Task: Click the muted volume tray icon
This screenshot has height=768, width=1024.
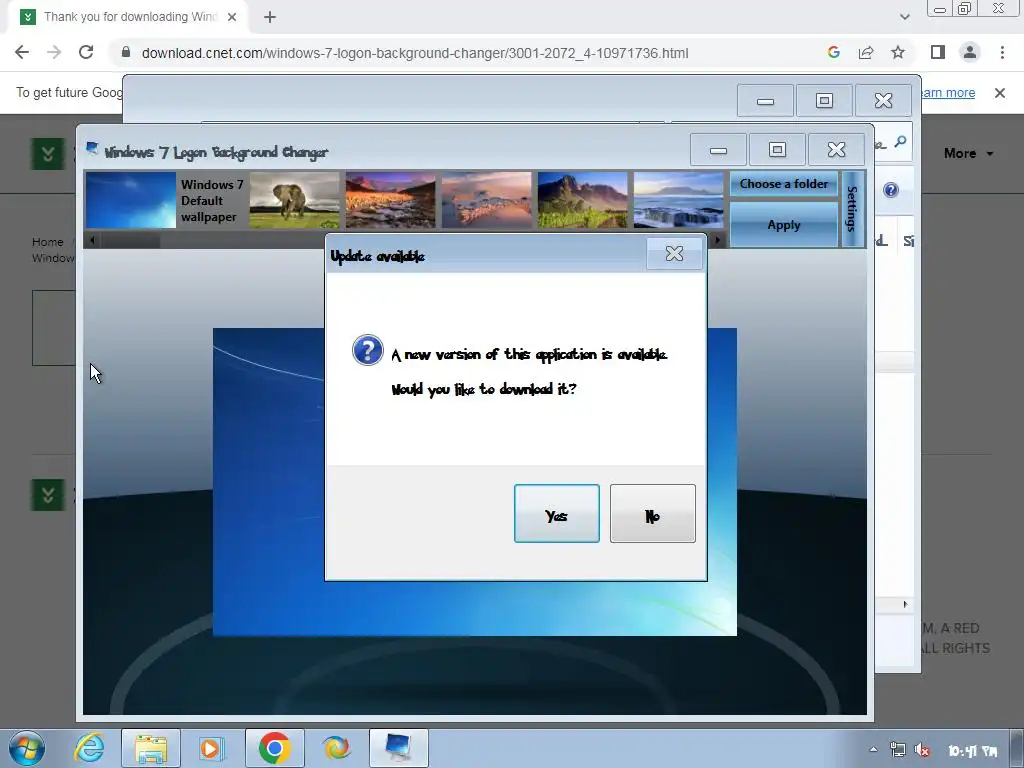Action: tap(922, 750)
